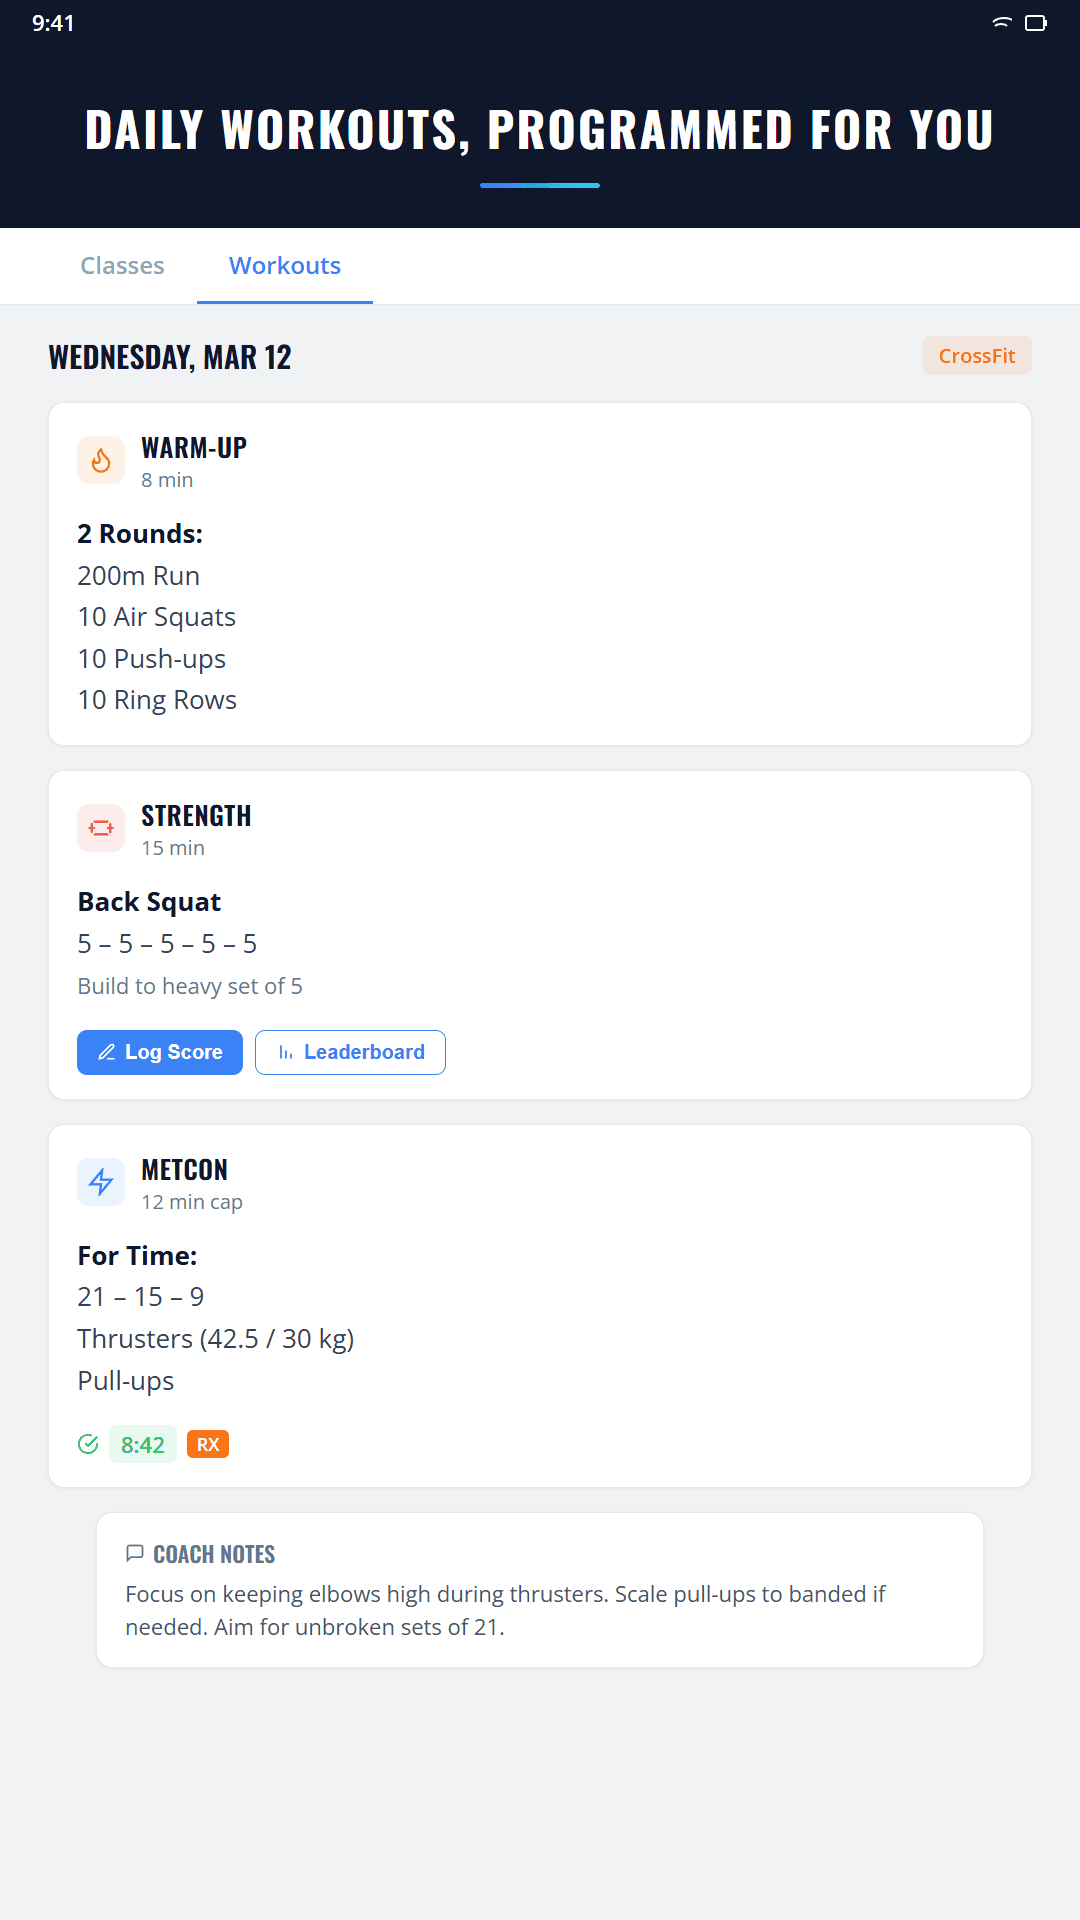The image size is (1080, 1920).
Task: Toggle the completed time badge showing 8:42
Action: click(142, 1444)
